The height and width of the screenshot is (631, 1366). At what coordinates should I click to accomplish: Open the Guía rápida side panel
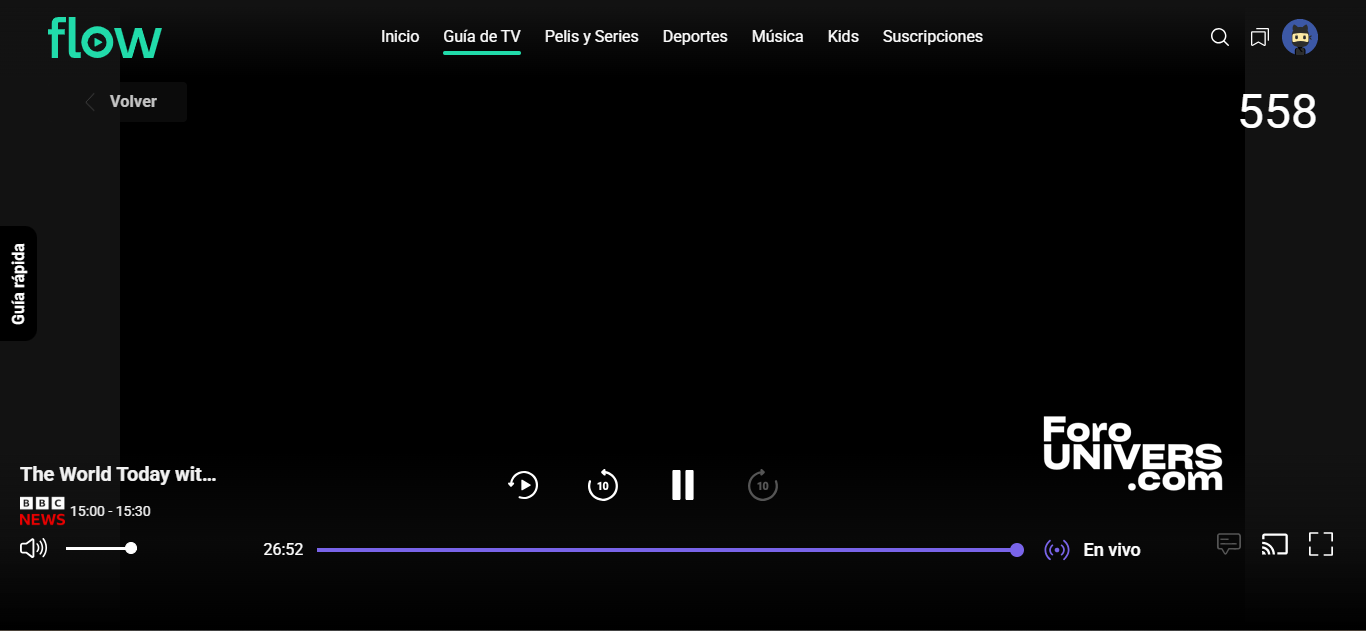tap(17, 283)
